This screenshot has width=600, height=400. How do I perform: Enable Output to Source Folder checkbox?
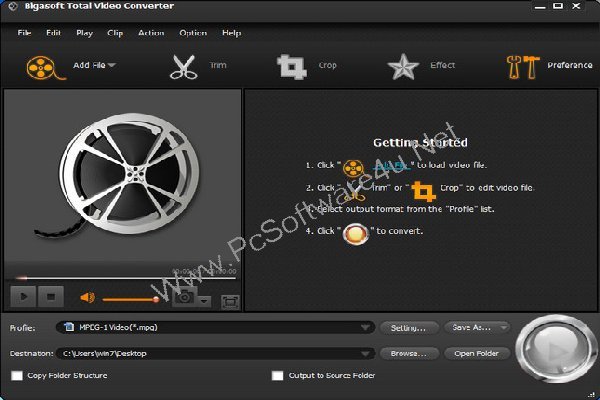click(277, 376)
